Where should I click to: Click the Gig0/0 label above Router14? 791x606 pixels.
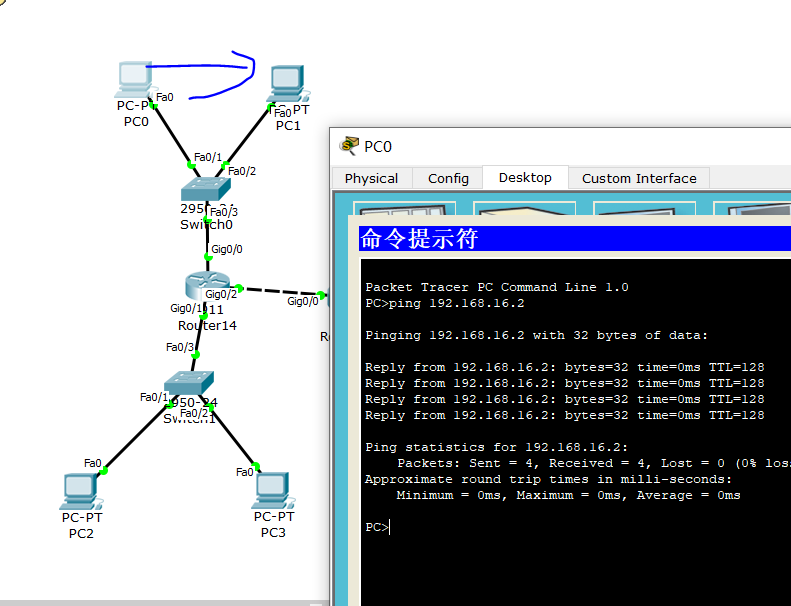tap(227, 249)
